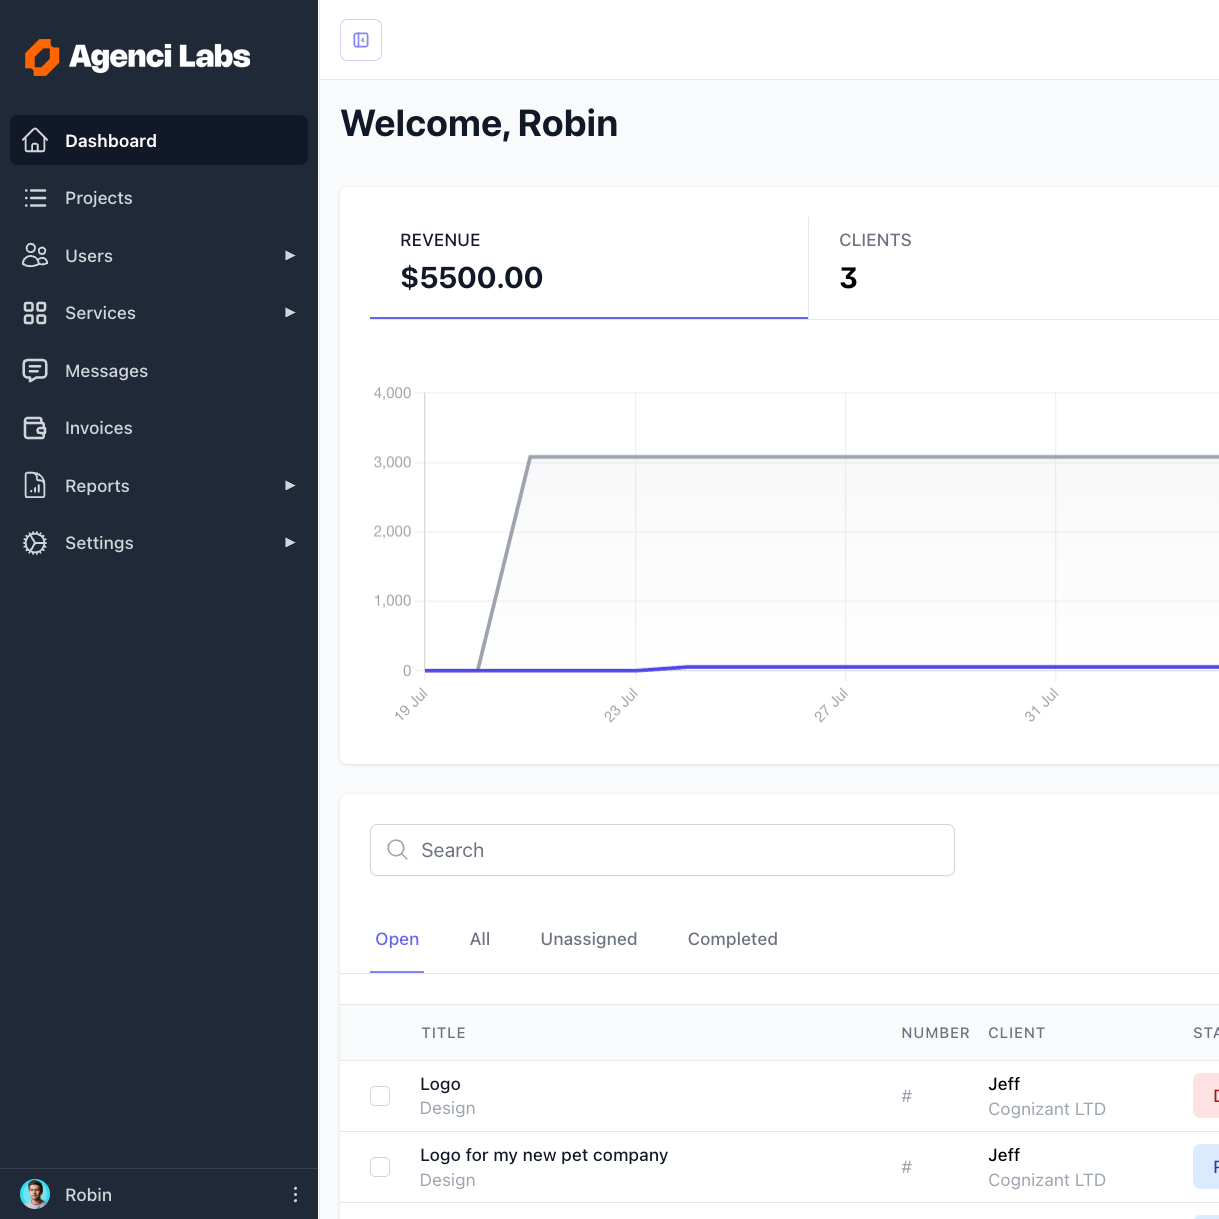Image resolution: width=1219 pixels, height=1219 pixels.
Task: Collapse the sidebar with the top-left panel icon
Action: pyautogui.click(x=360, y=40)
